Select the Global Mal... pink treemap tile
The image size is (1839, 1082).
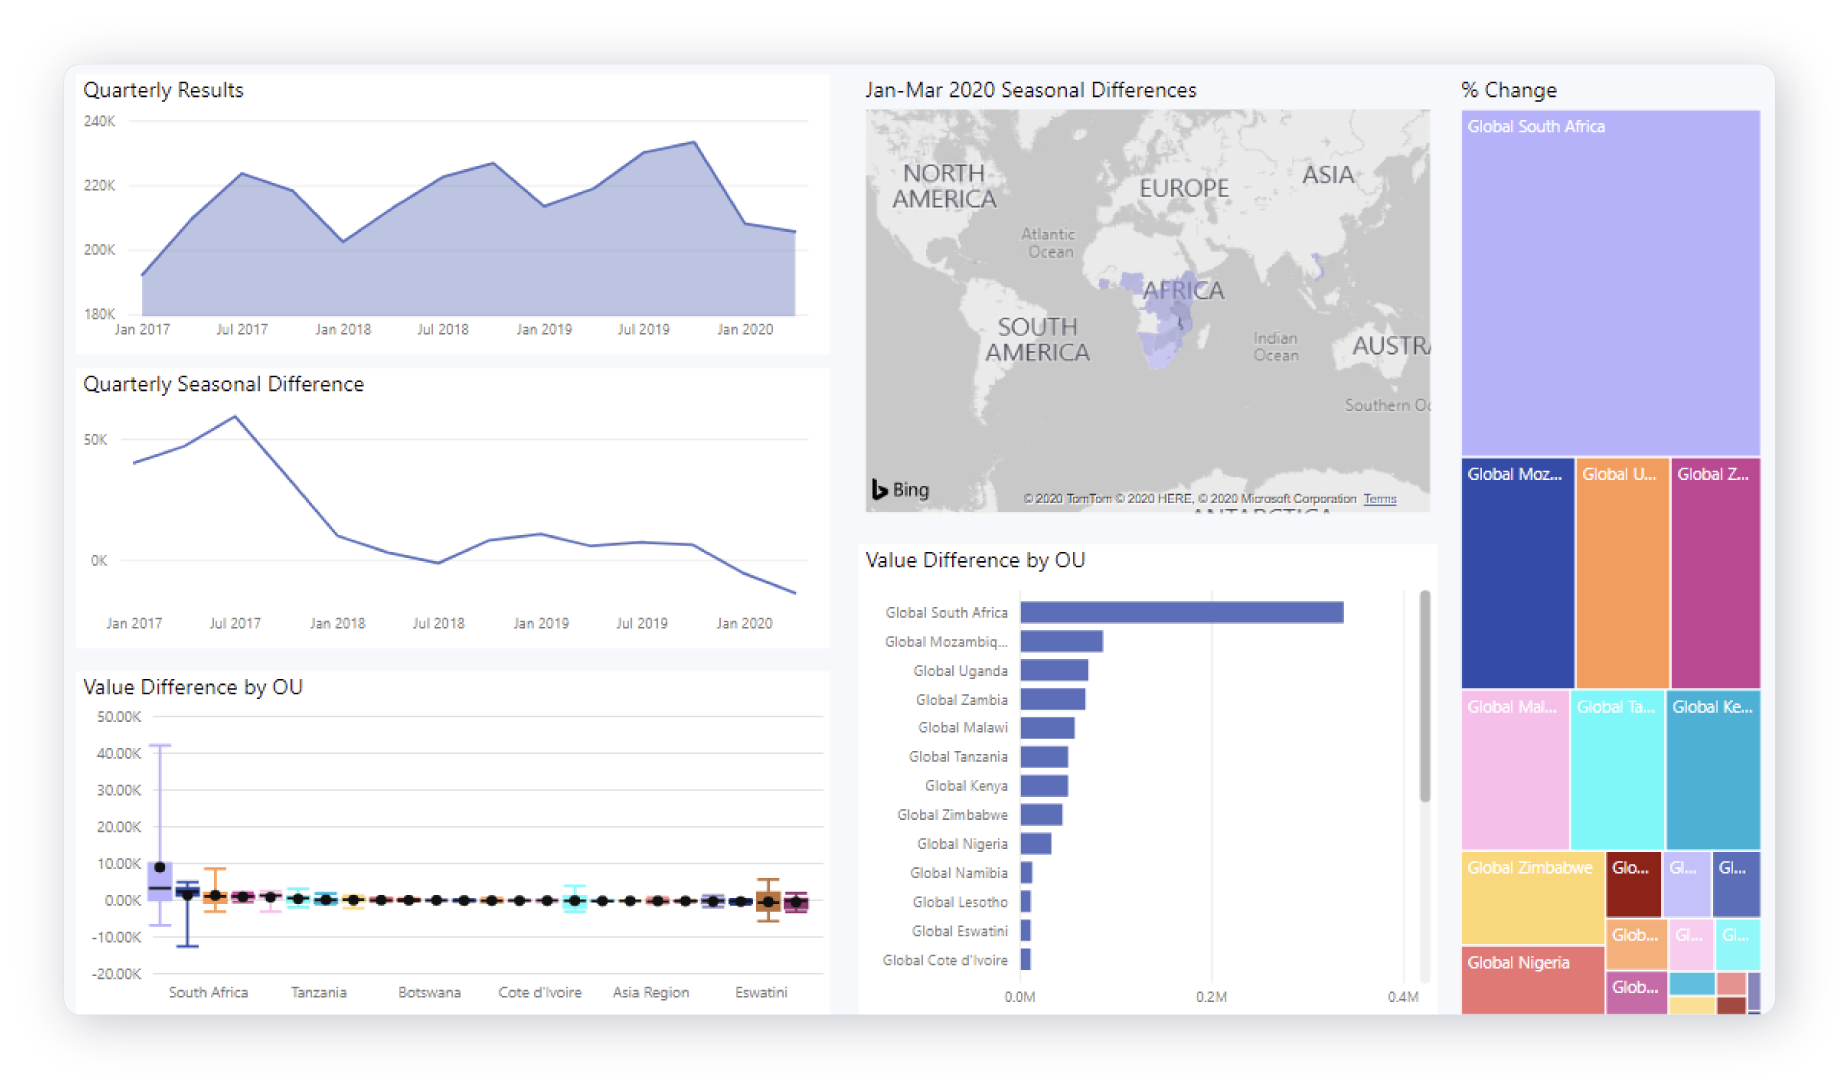1515,770
